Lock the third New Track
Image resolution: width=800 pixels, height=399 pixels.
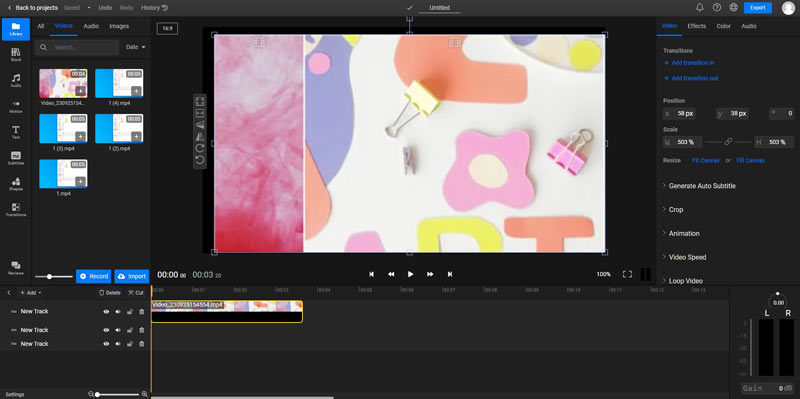(130, 344)
